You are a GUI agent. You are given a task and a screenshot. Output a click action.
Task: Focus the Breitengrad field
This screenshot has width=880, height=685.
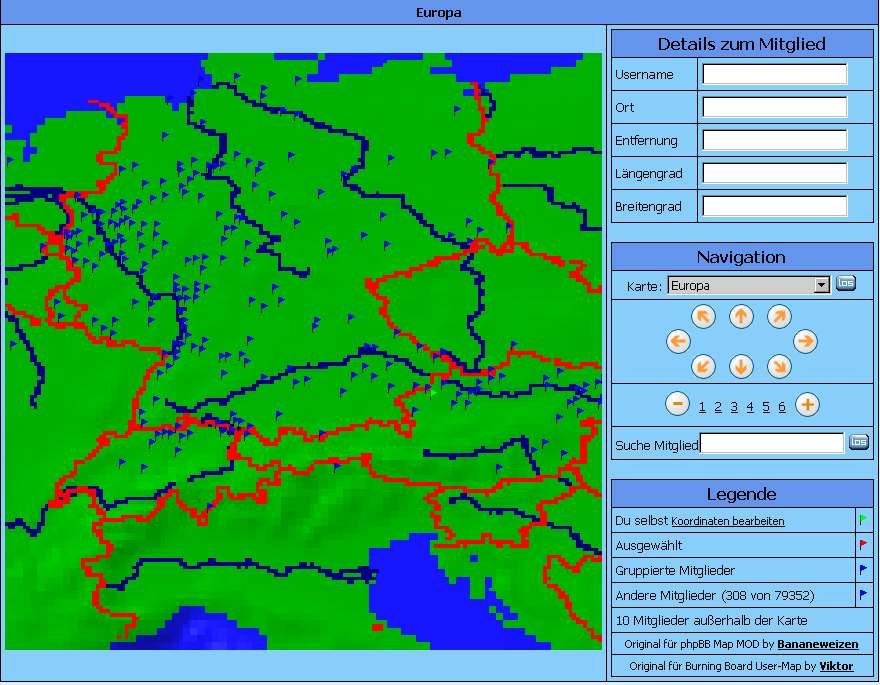click(x=774, y=206)
